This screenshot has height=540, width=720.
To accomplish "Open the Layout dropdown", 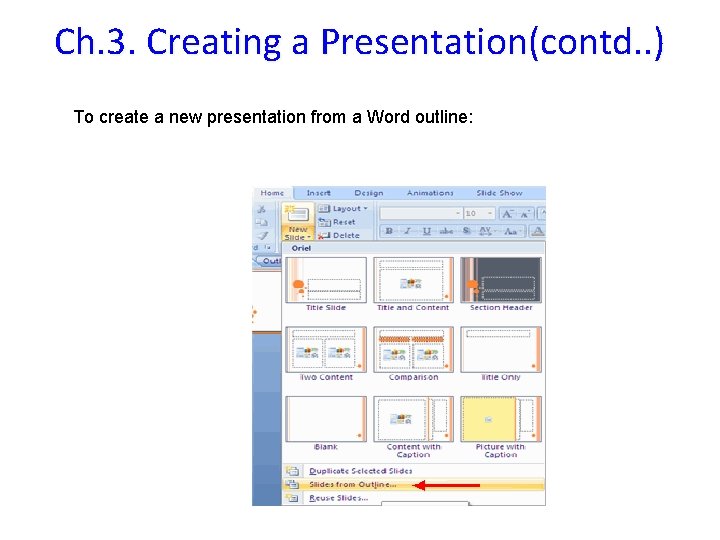I will [x=343, y=208].
